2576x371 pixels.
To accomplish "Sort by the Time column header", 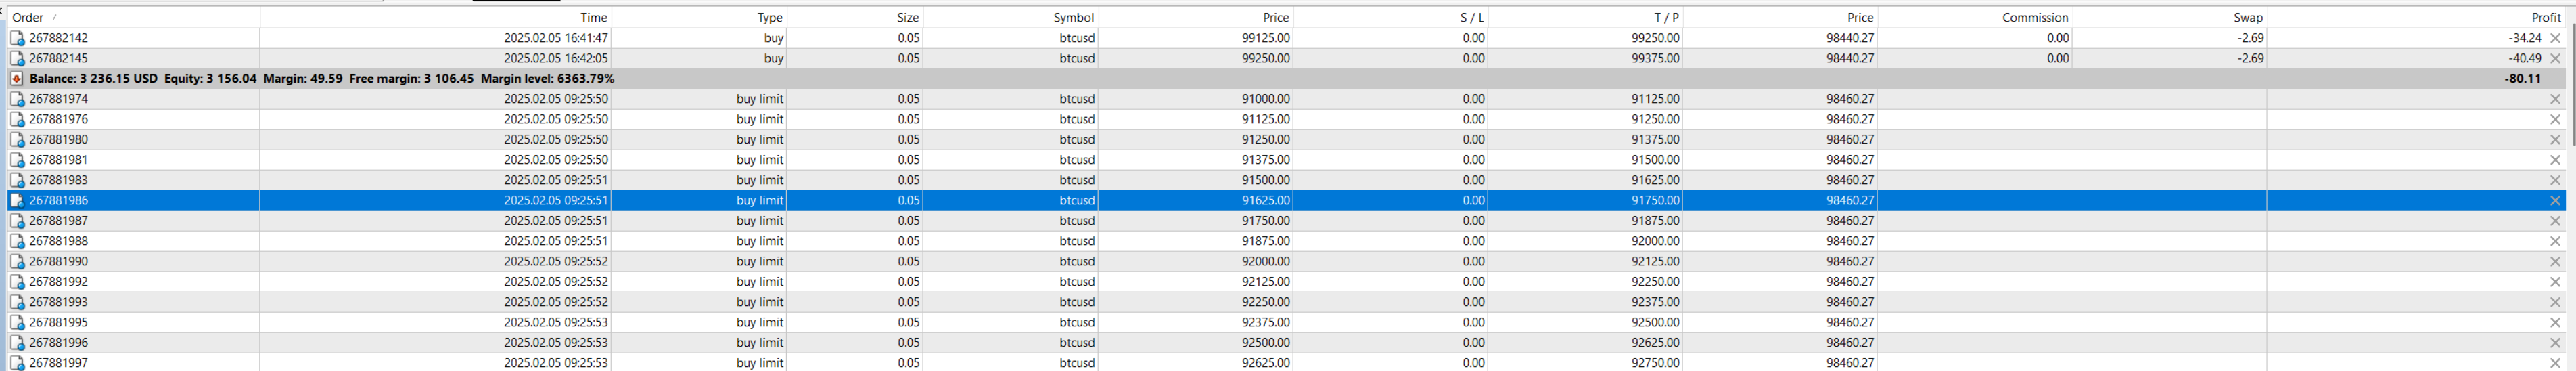I will pos(593,18).
